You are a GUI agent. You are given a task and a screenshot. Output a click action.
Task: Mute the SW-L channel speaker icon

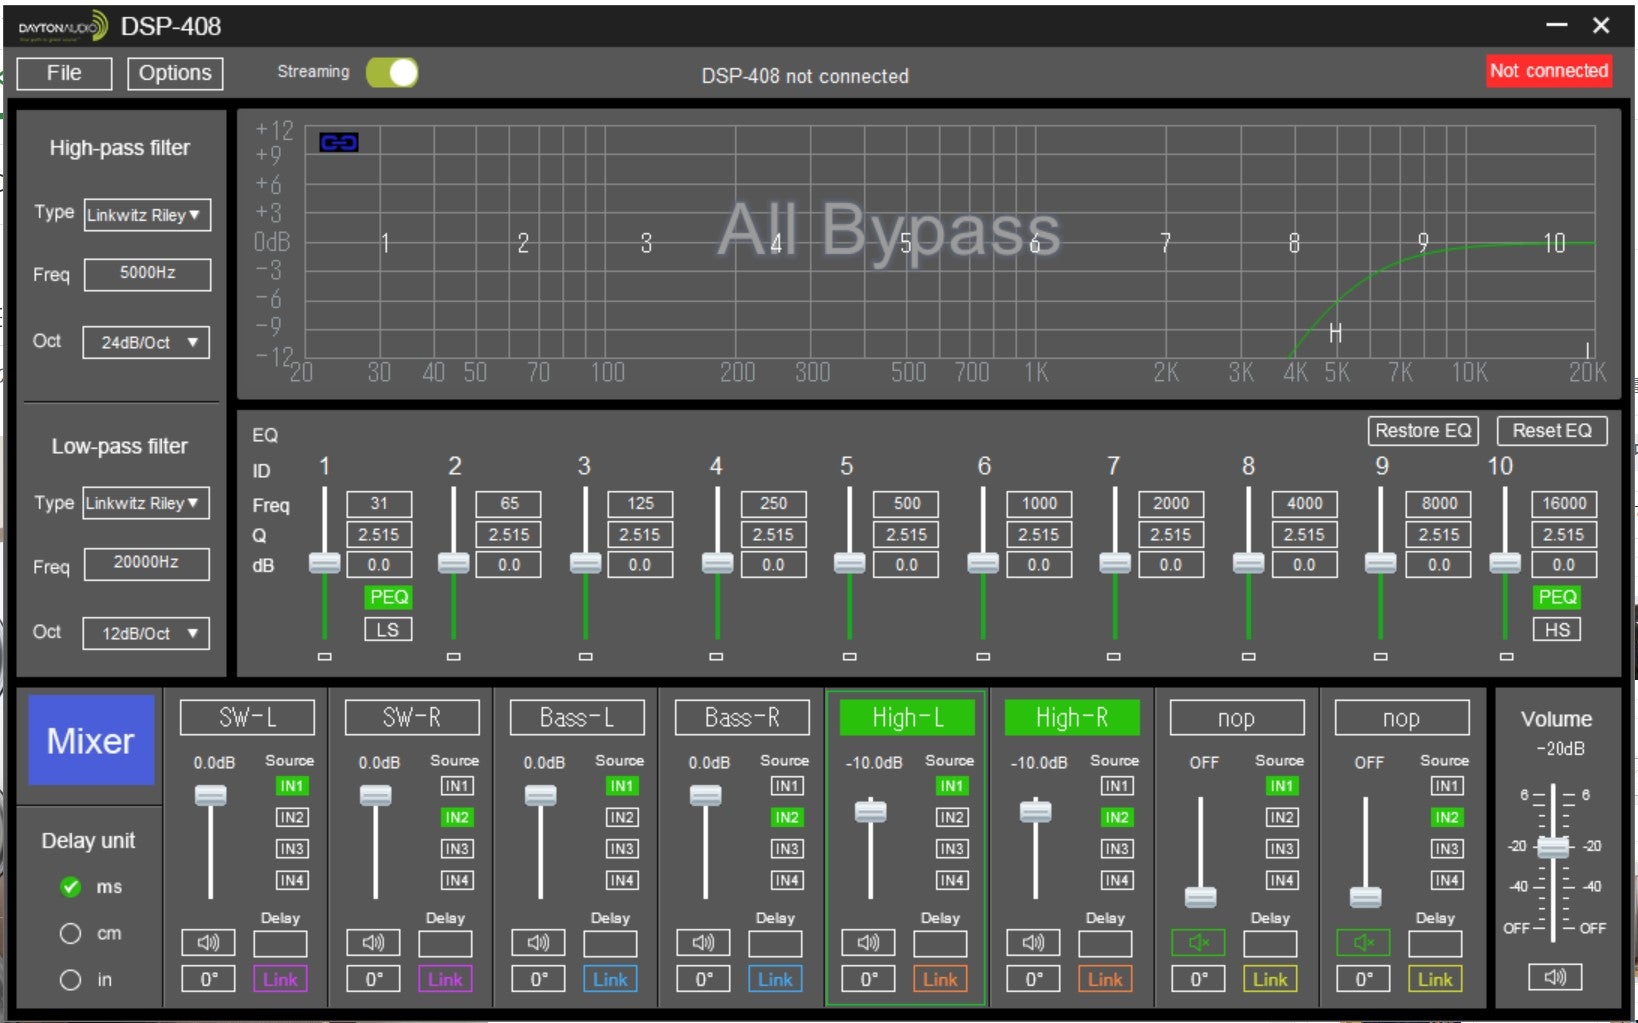[208, 942]
